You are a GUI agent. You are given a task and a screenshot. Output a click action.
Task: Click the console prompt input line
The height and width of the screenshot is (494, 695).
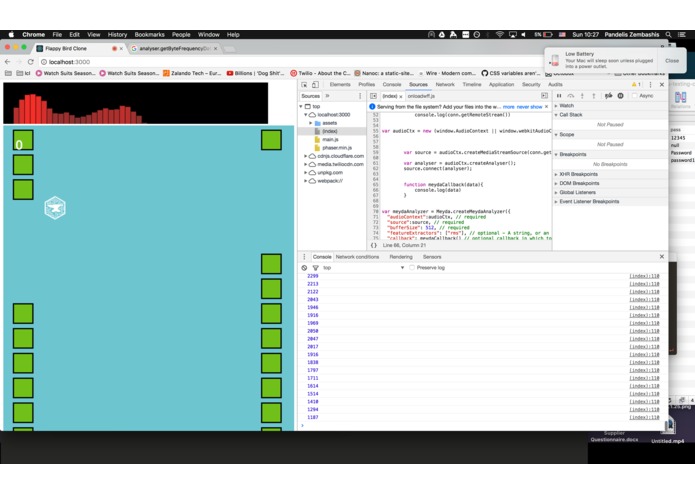pyautogui.click(x=483, y=426)
